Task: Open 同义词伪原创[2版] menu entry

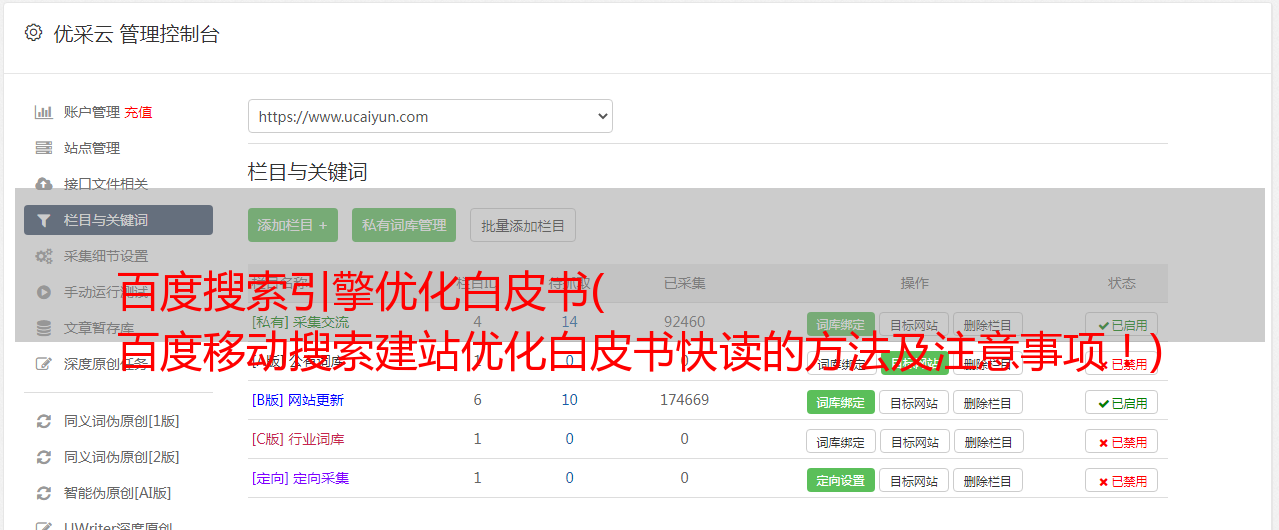Action: point(122,457)
